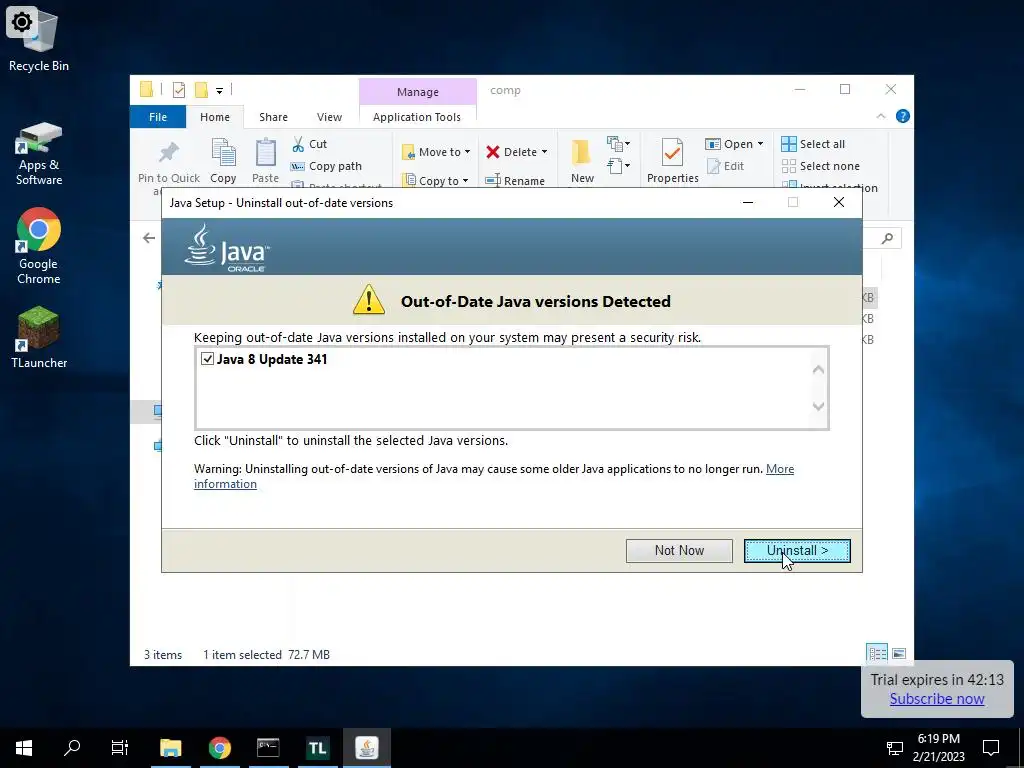Open the Easy access dropdown icon
Viewport: 1024px width, 768px height.
coord(618,165)
